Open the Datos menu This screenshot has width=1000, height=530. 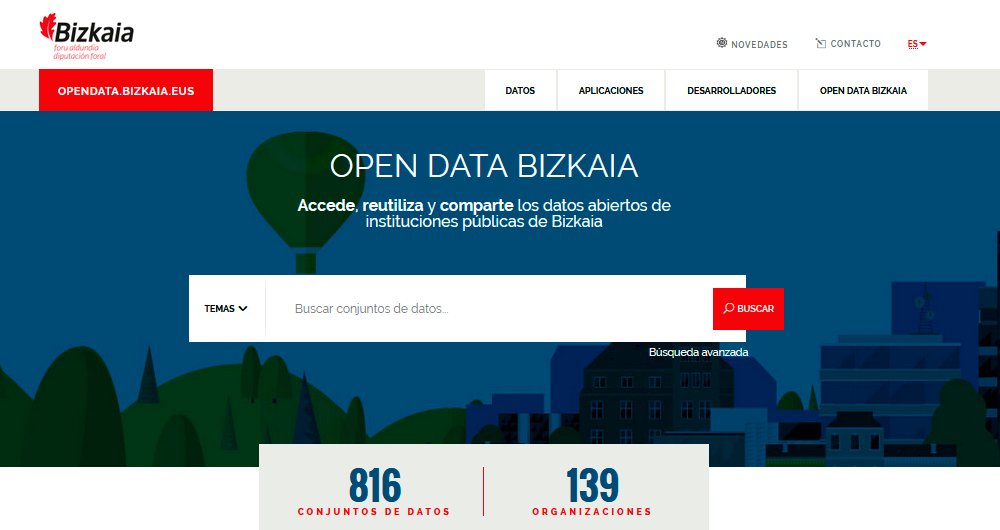520,91
